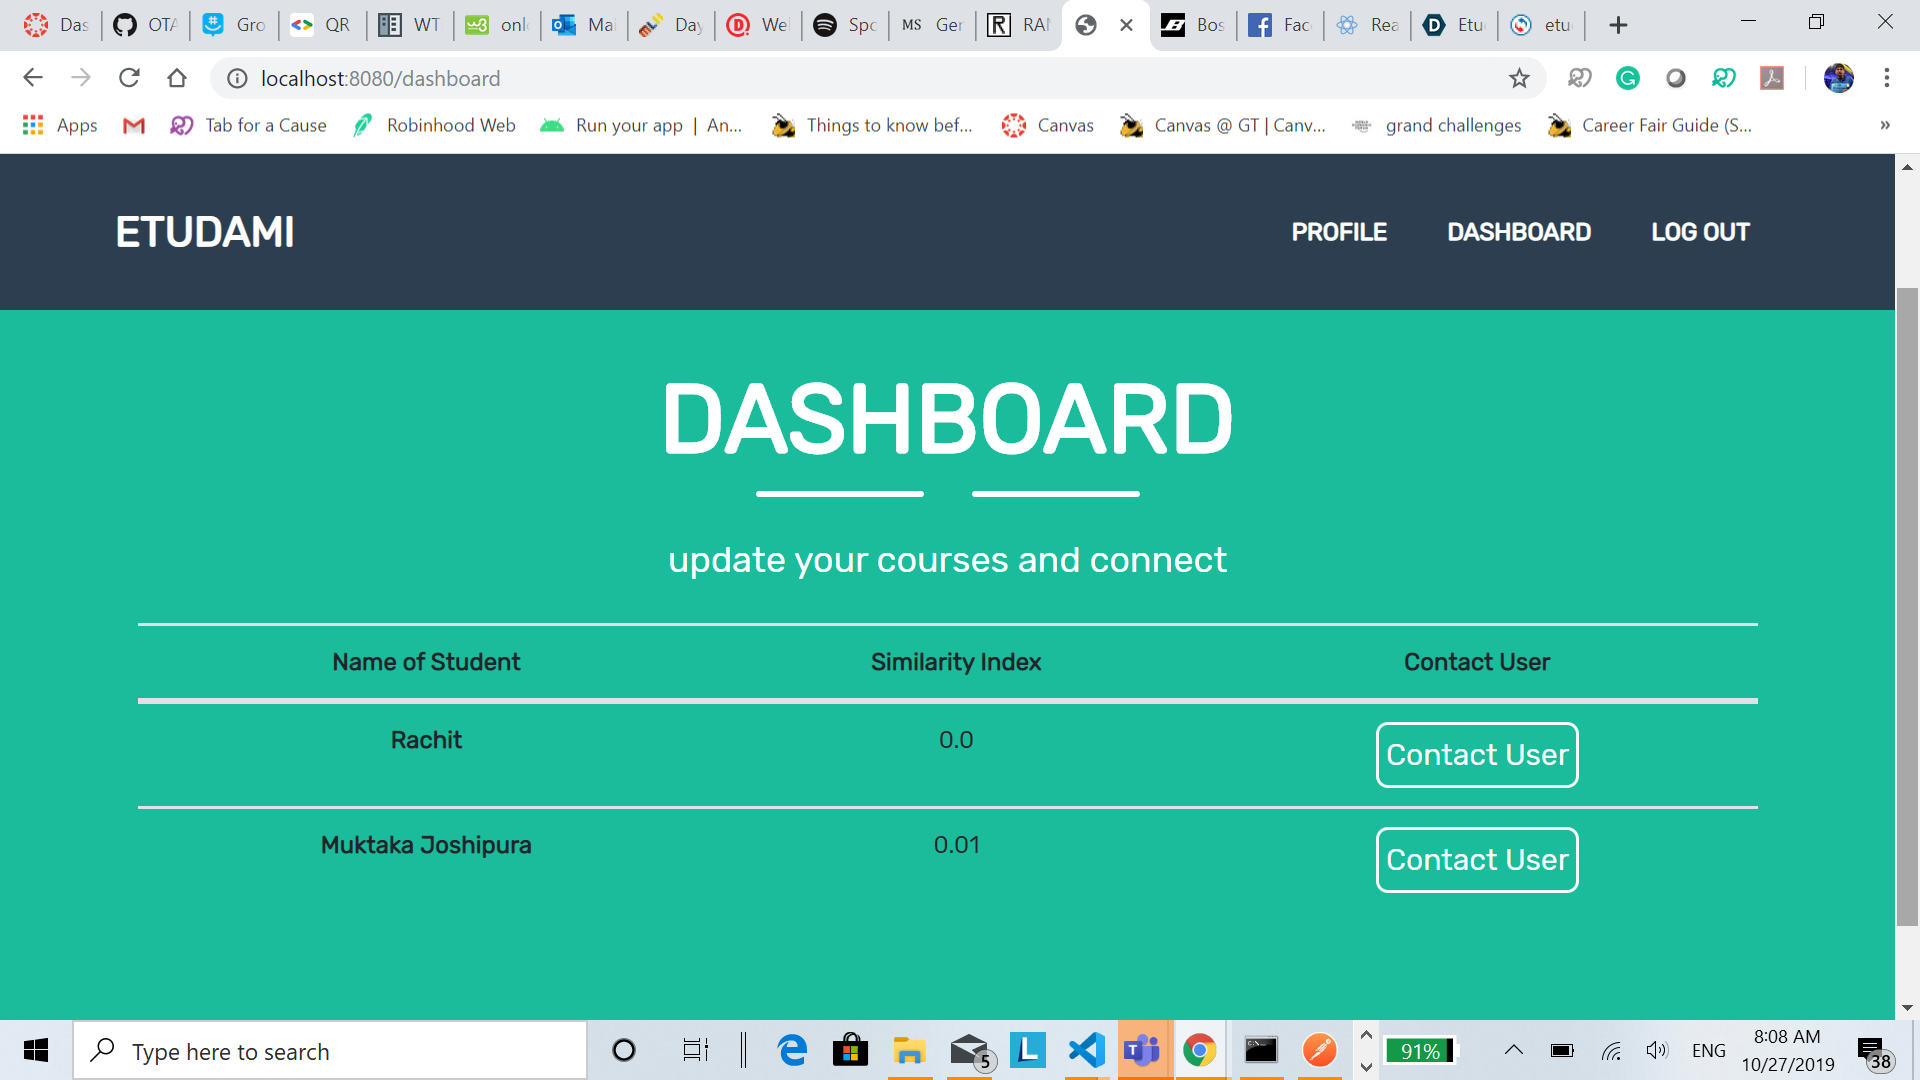
Task: Switch to the Spotify tab
Action: (x=844, y=25)
